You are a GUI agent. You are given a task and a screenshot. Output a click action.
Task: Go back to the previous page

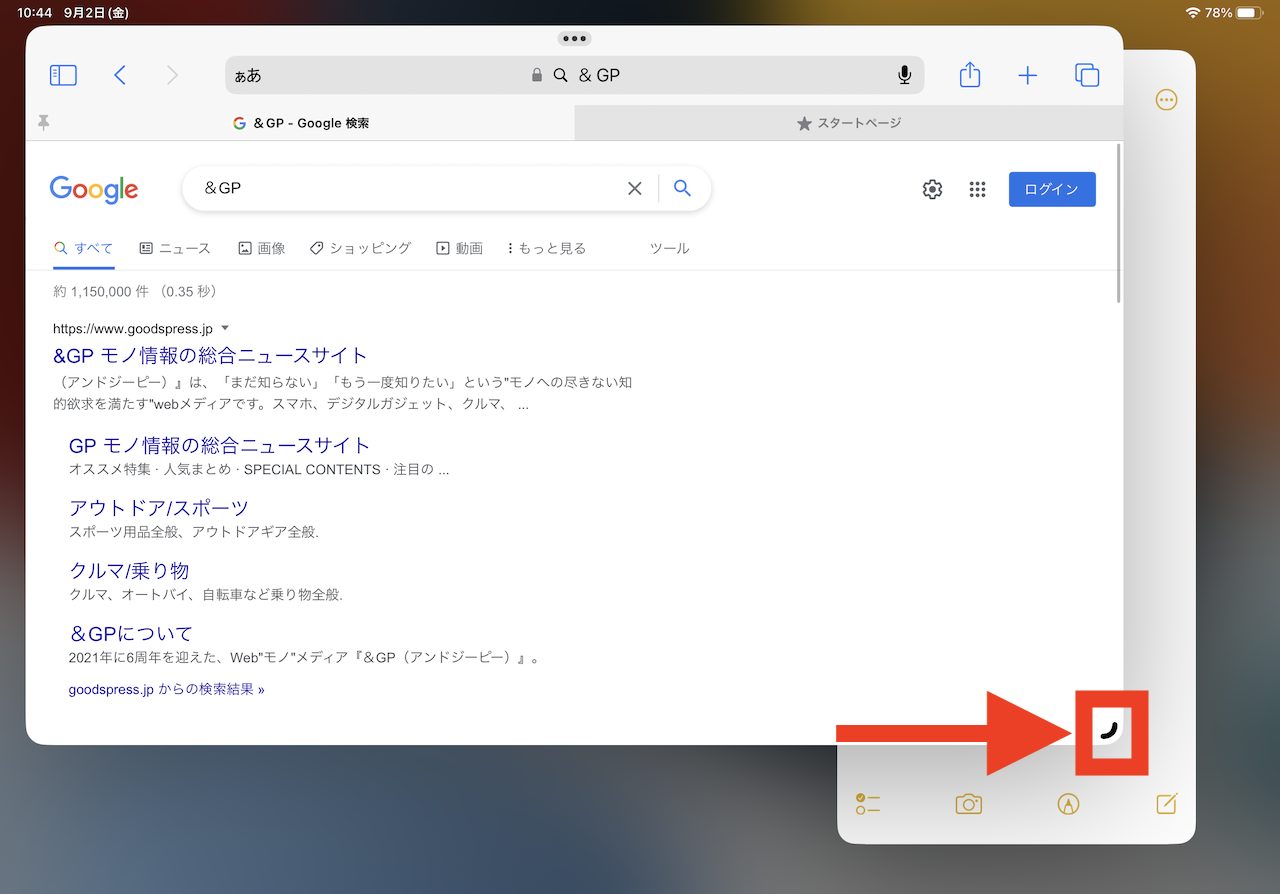(120, 75)
